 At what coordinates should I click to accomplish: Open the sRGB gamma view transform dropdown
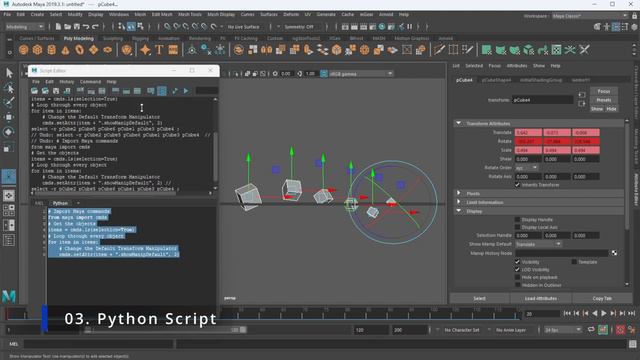pyautogui.click(x=361, y=74)
